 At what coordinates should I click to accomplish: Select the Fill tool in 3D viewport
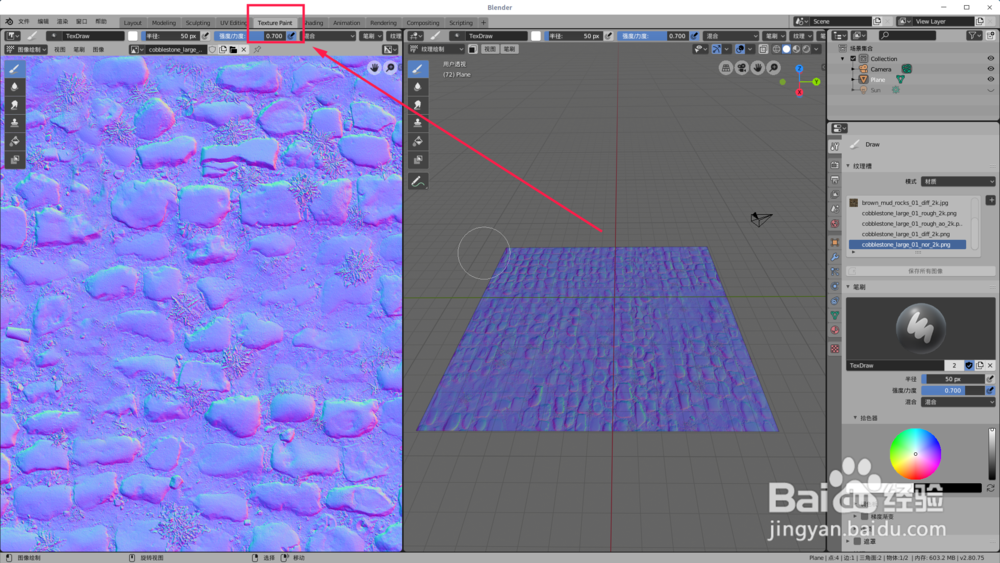(x=418, y=141)
